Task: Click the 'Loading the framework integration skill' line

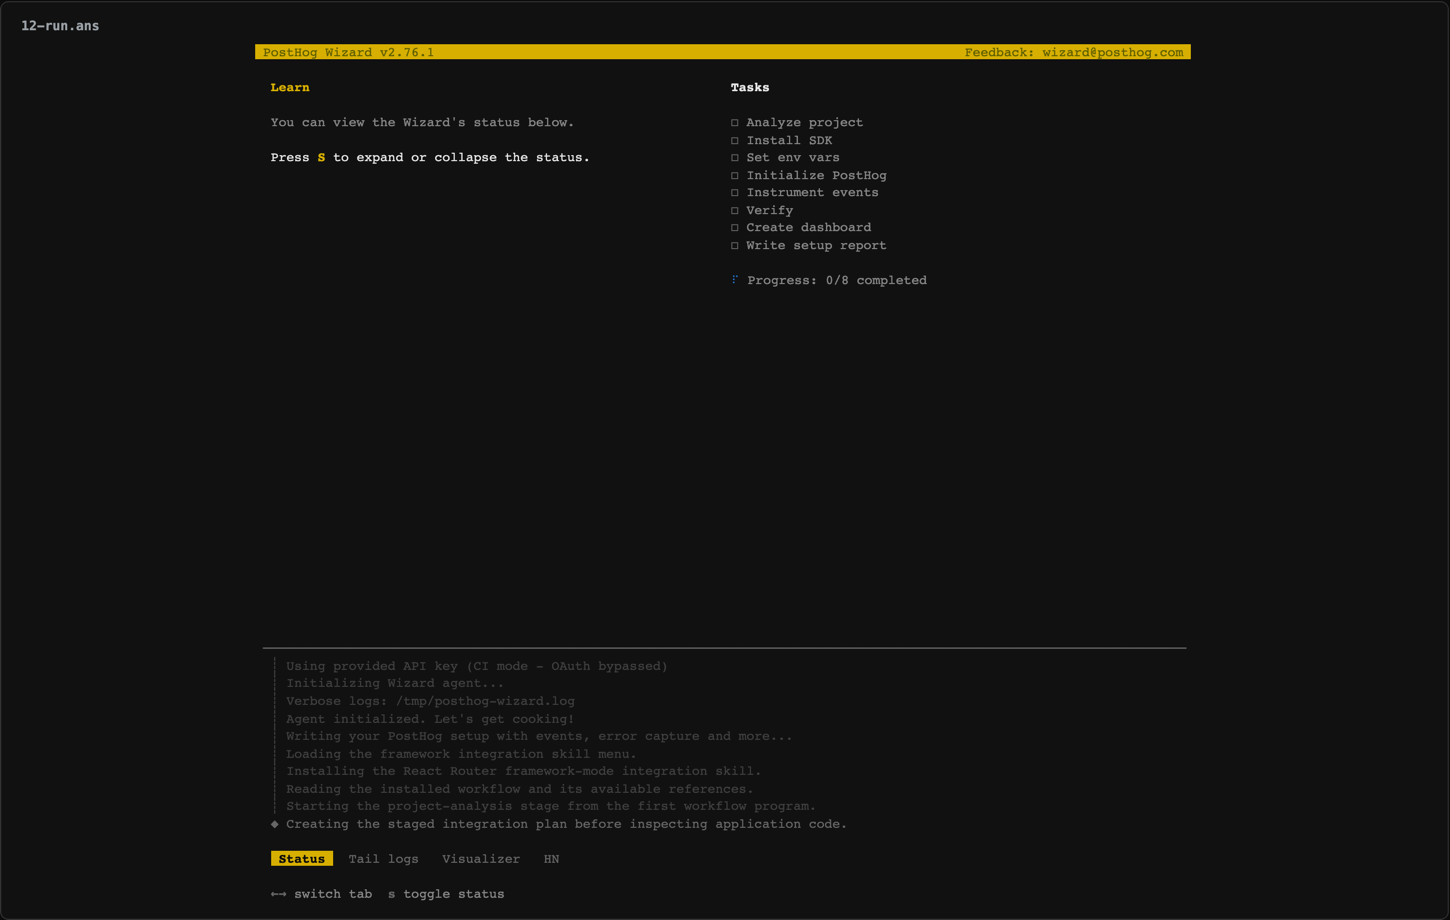Action: pyautogui.click(x=461, y=754)
